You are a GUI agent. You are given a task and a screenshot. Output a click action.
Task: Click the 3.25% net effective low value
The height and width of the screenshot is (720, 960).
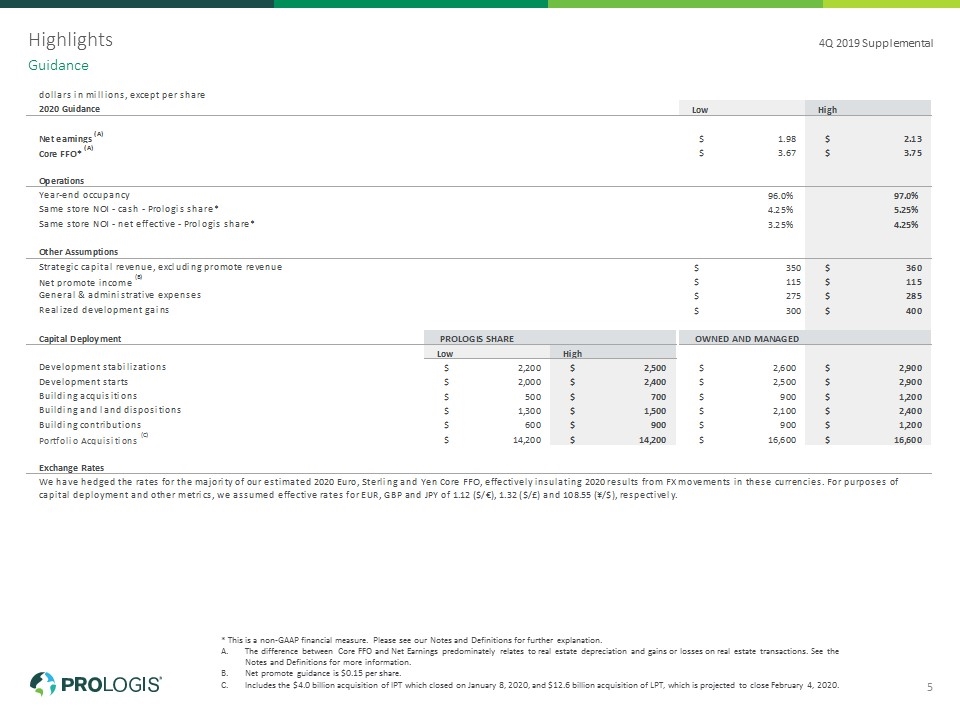click(781, 225)
